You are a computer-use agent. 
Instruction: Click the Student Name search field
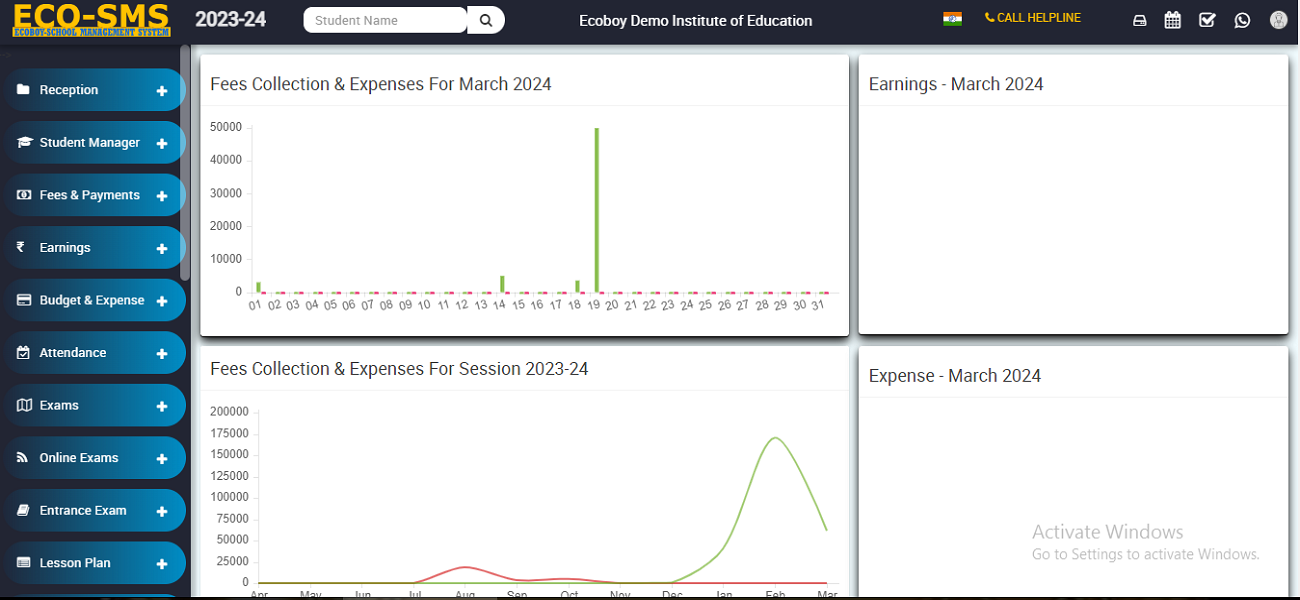click(x=384, y=20)
